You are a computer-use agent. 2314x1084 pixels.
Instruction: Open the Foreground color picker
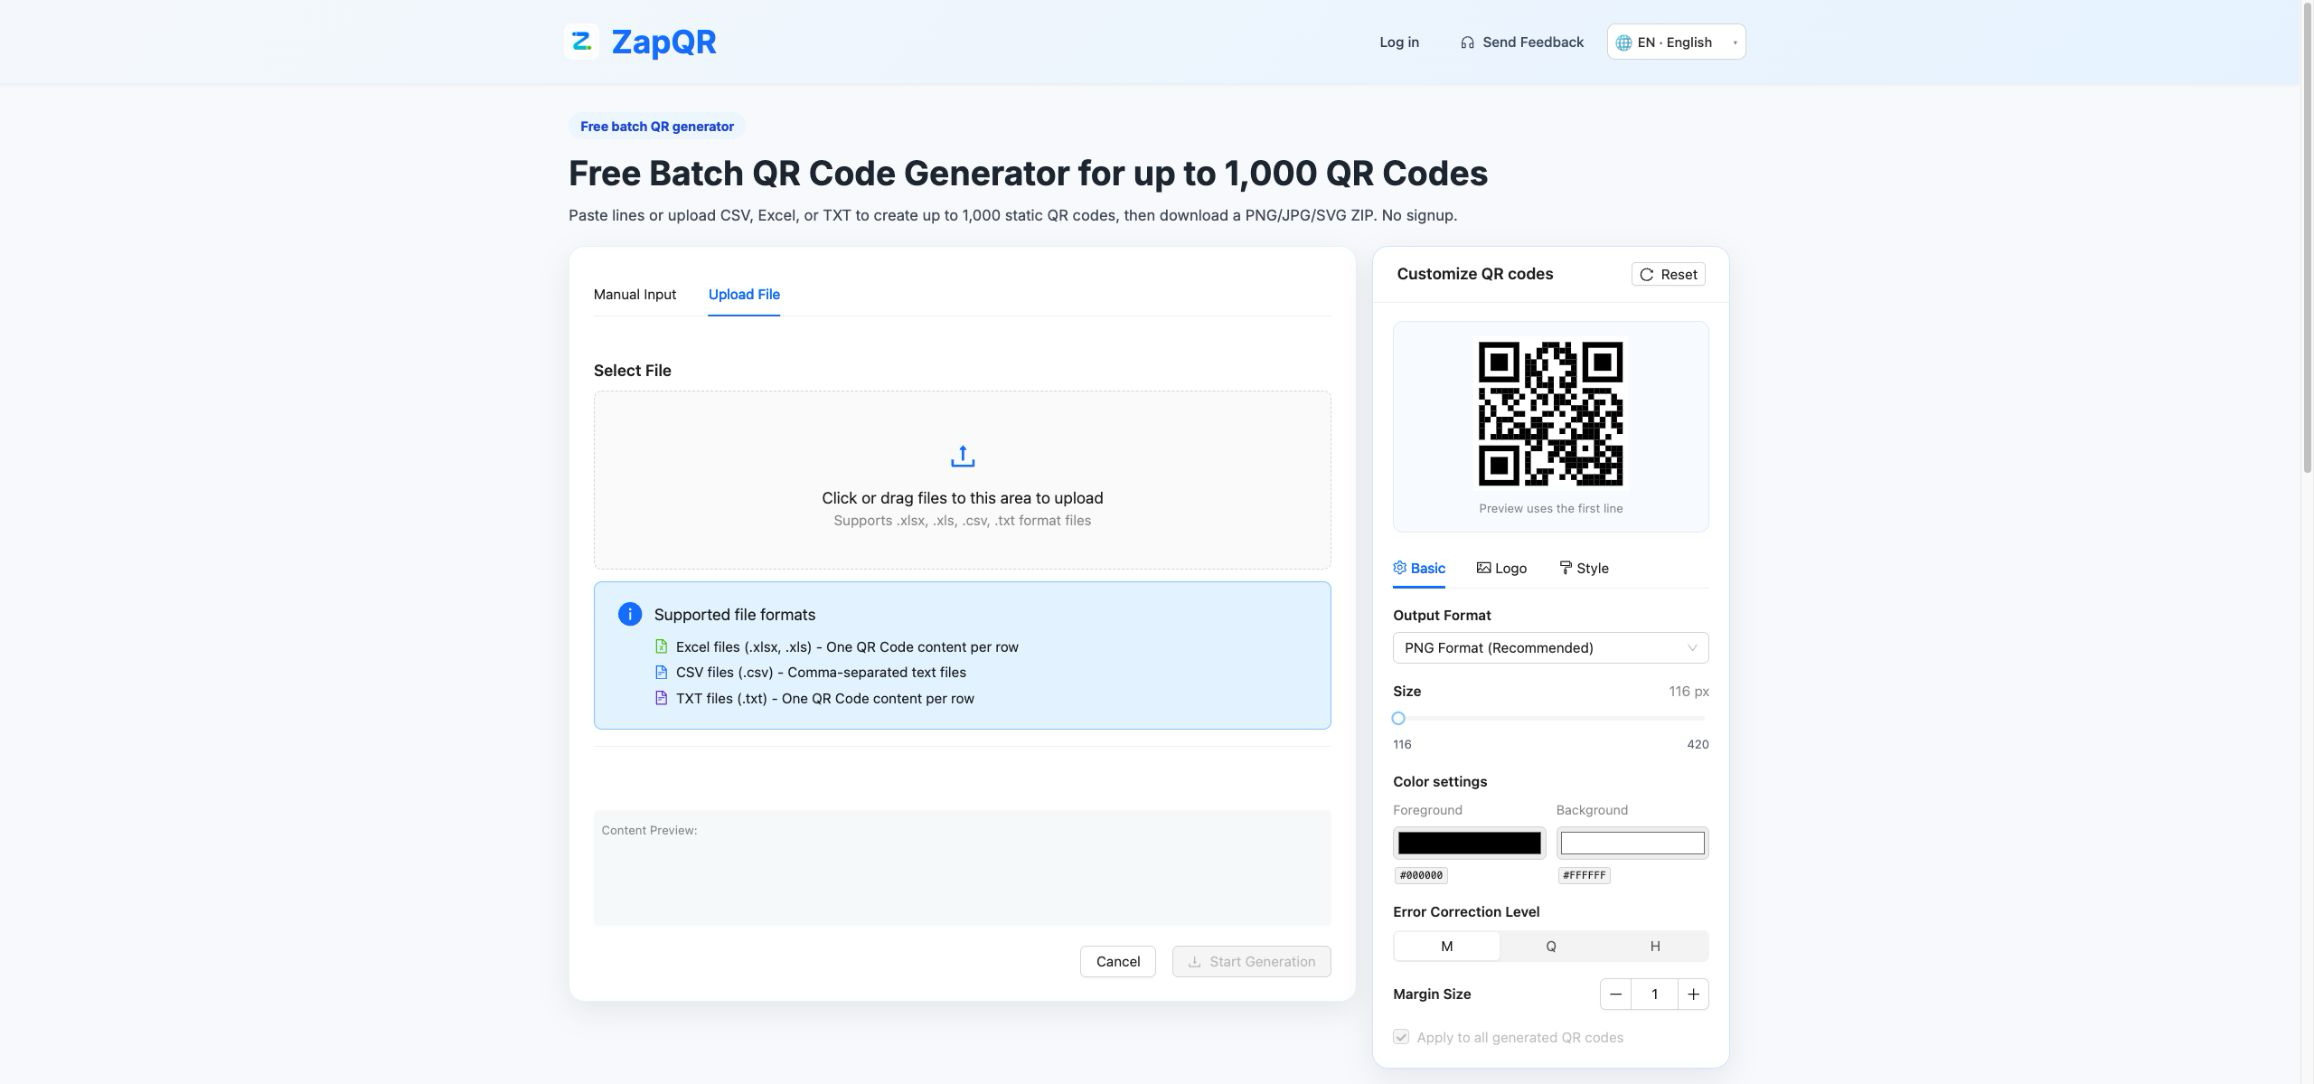pos(1469,843)
